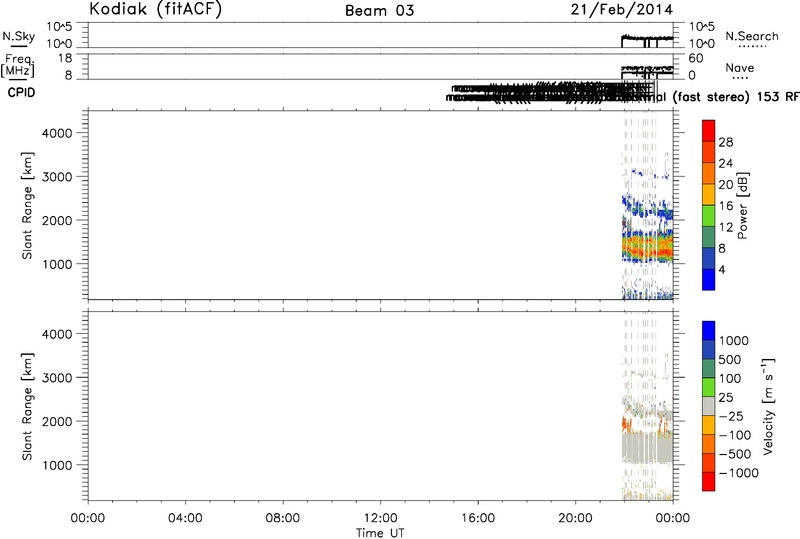Pick the bright blue bottom segment of power colorbar

point(709,280)
